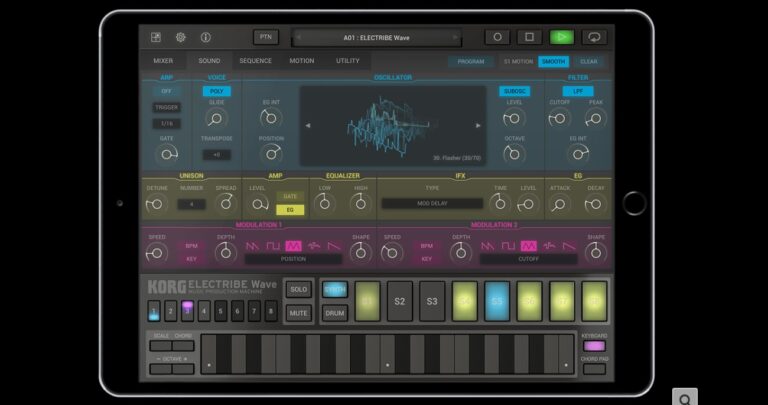Open the wavetable oscillator display
Image resolution: width=768 pixels, height=405 pixels.
tap(393, 126)
